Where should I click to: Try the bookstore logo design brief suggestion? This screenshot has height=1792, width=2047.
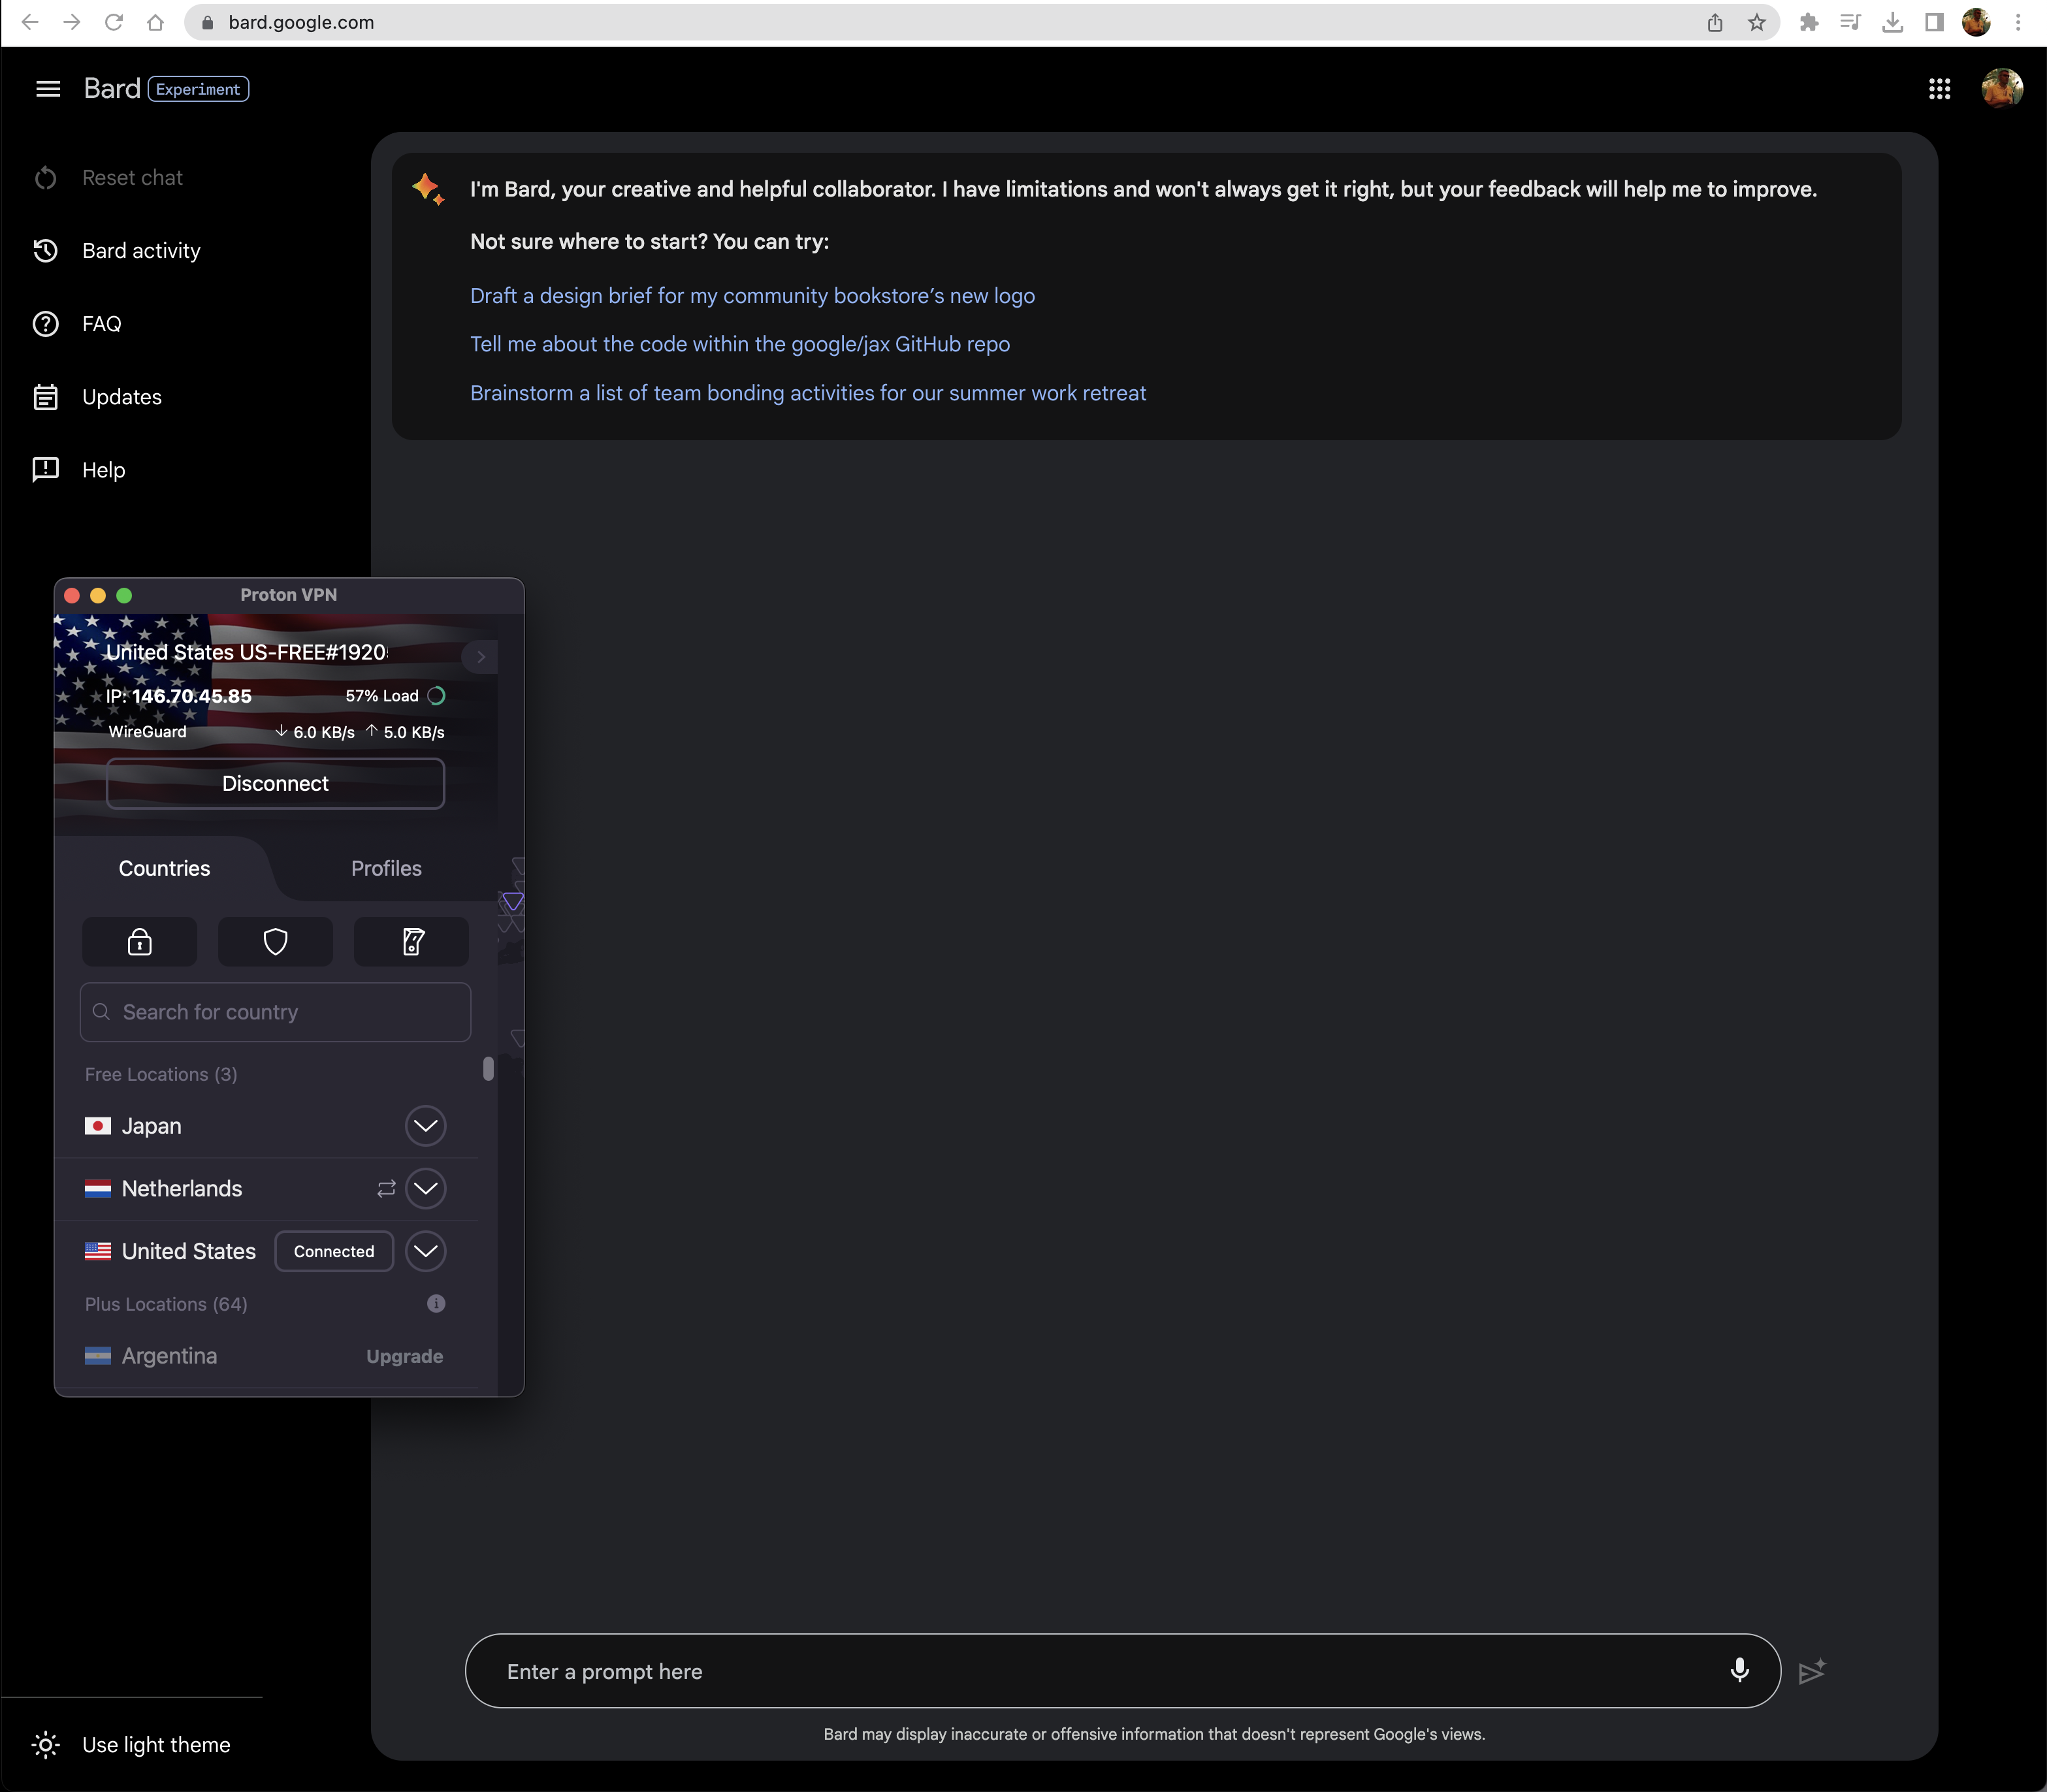click(x=752, y=296)
